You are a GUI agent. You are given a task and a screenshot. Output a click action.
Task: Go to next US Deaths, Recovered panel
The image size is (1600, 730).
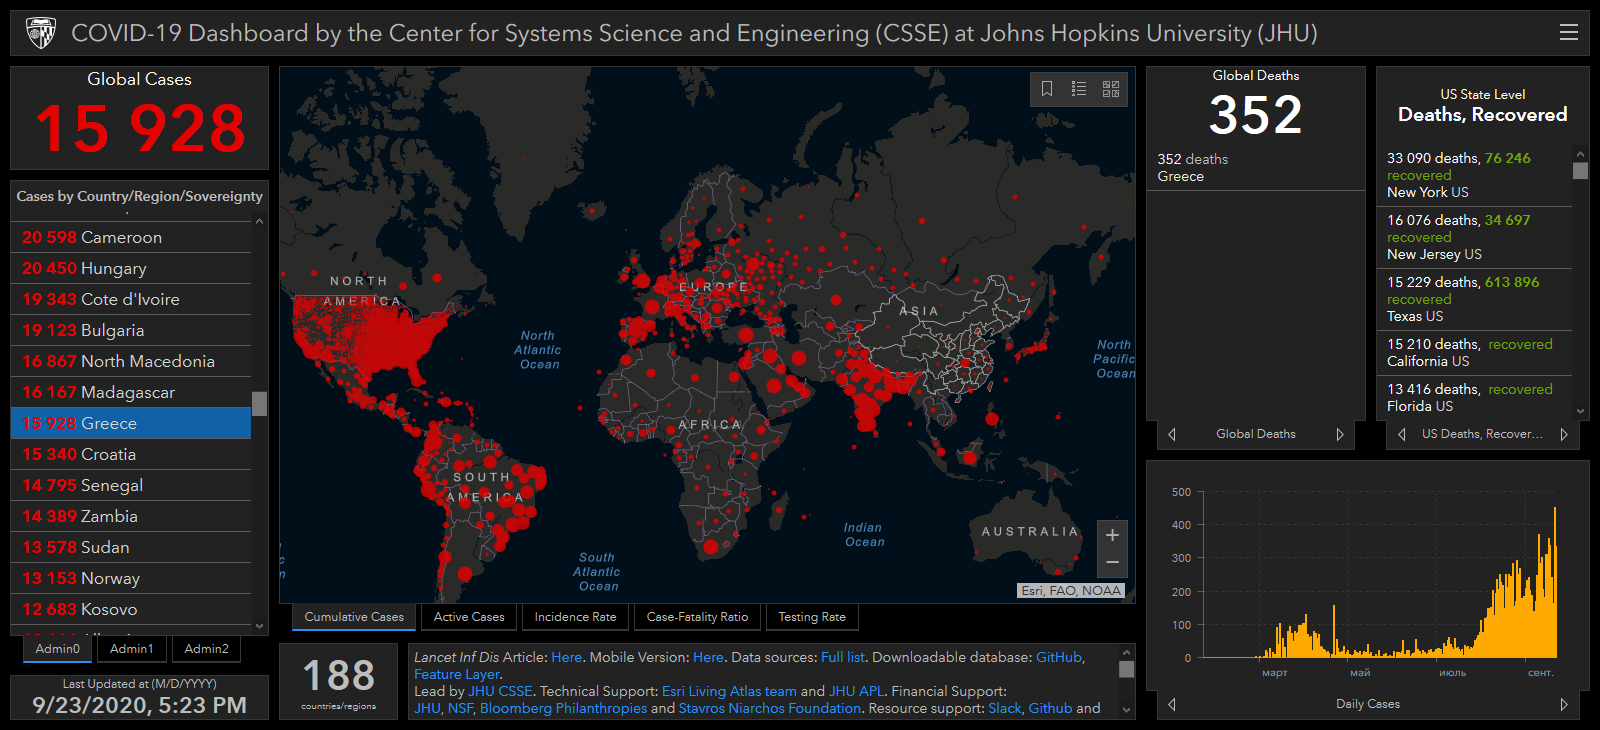[1564, 434]
